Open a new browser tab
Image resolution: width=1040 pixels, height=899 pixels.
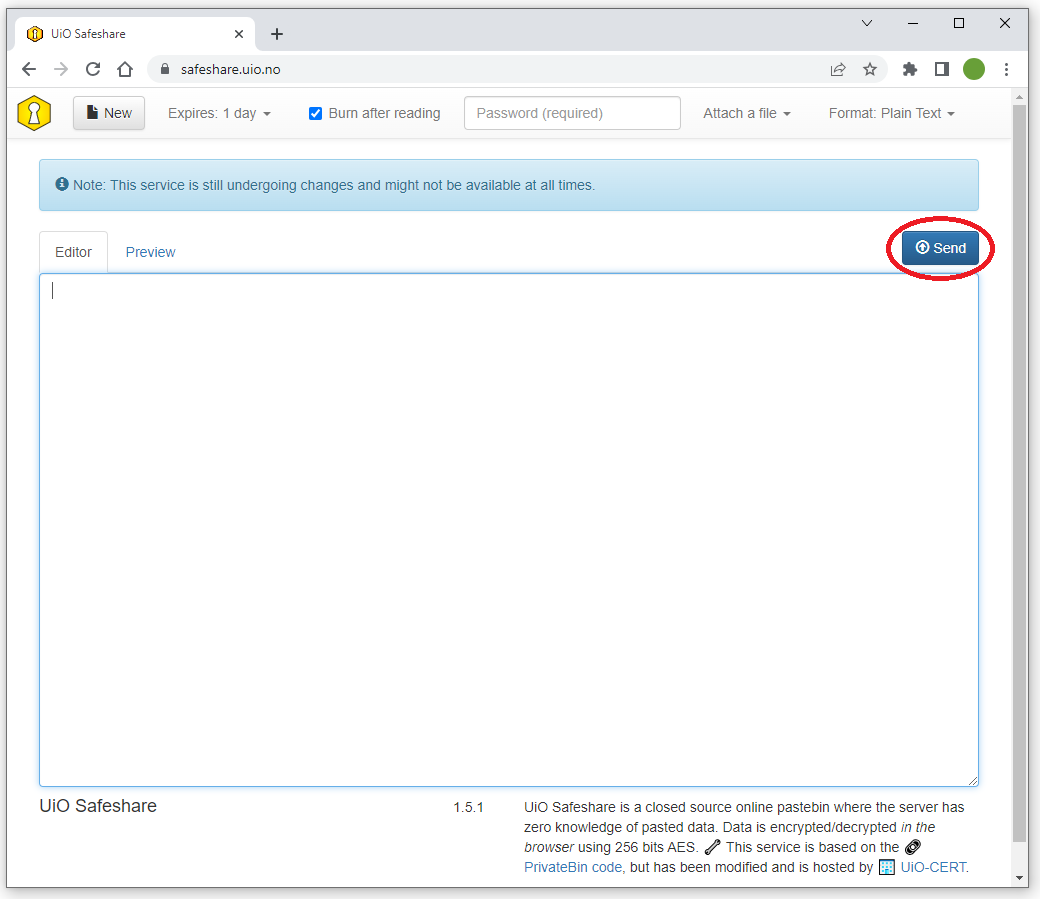pyautogui.click(x=277, y=34)
